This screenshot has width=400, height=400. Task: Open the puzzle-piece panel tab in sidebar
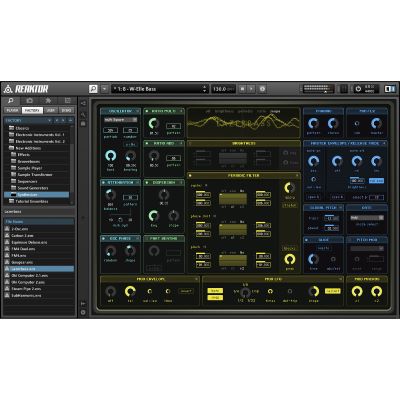pos(49,101)
